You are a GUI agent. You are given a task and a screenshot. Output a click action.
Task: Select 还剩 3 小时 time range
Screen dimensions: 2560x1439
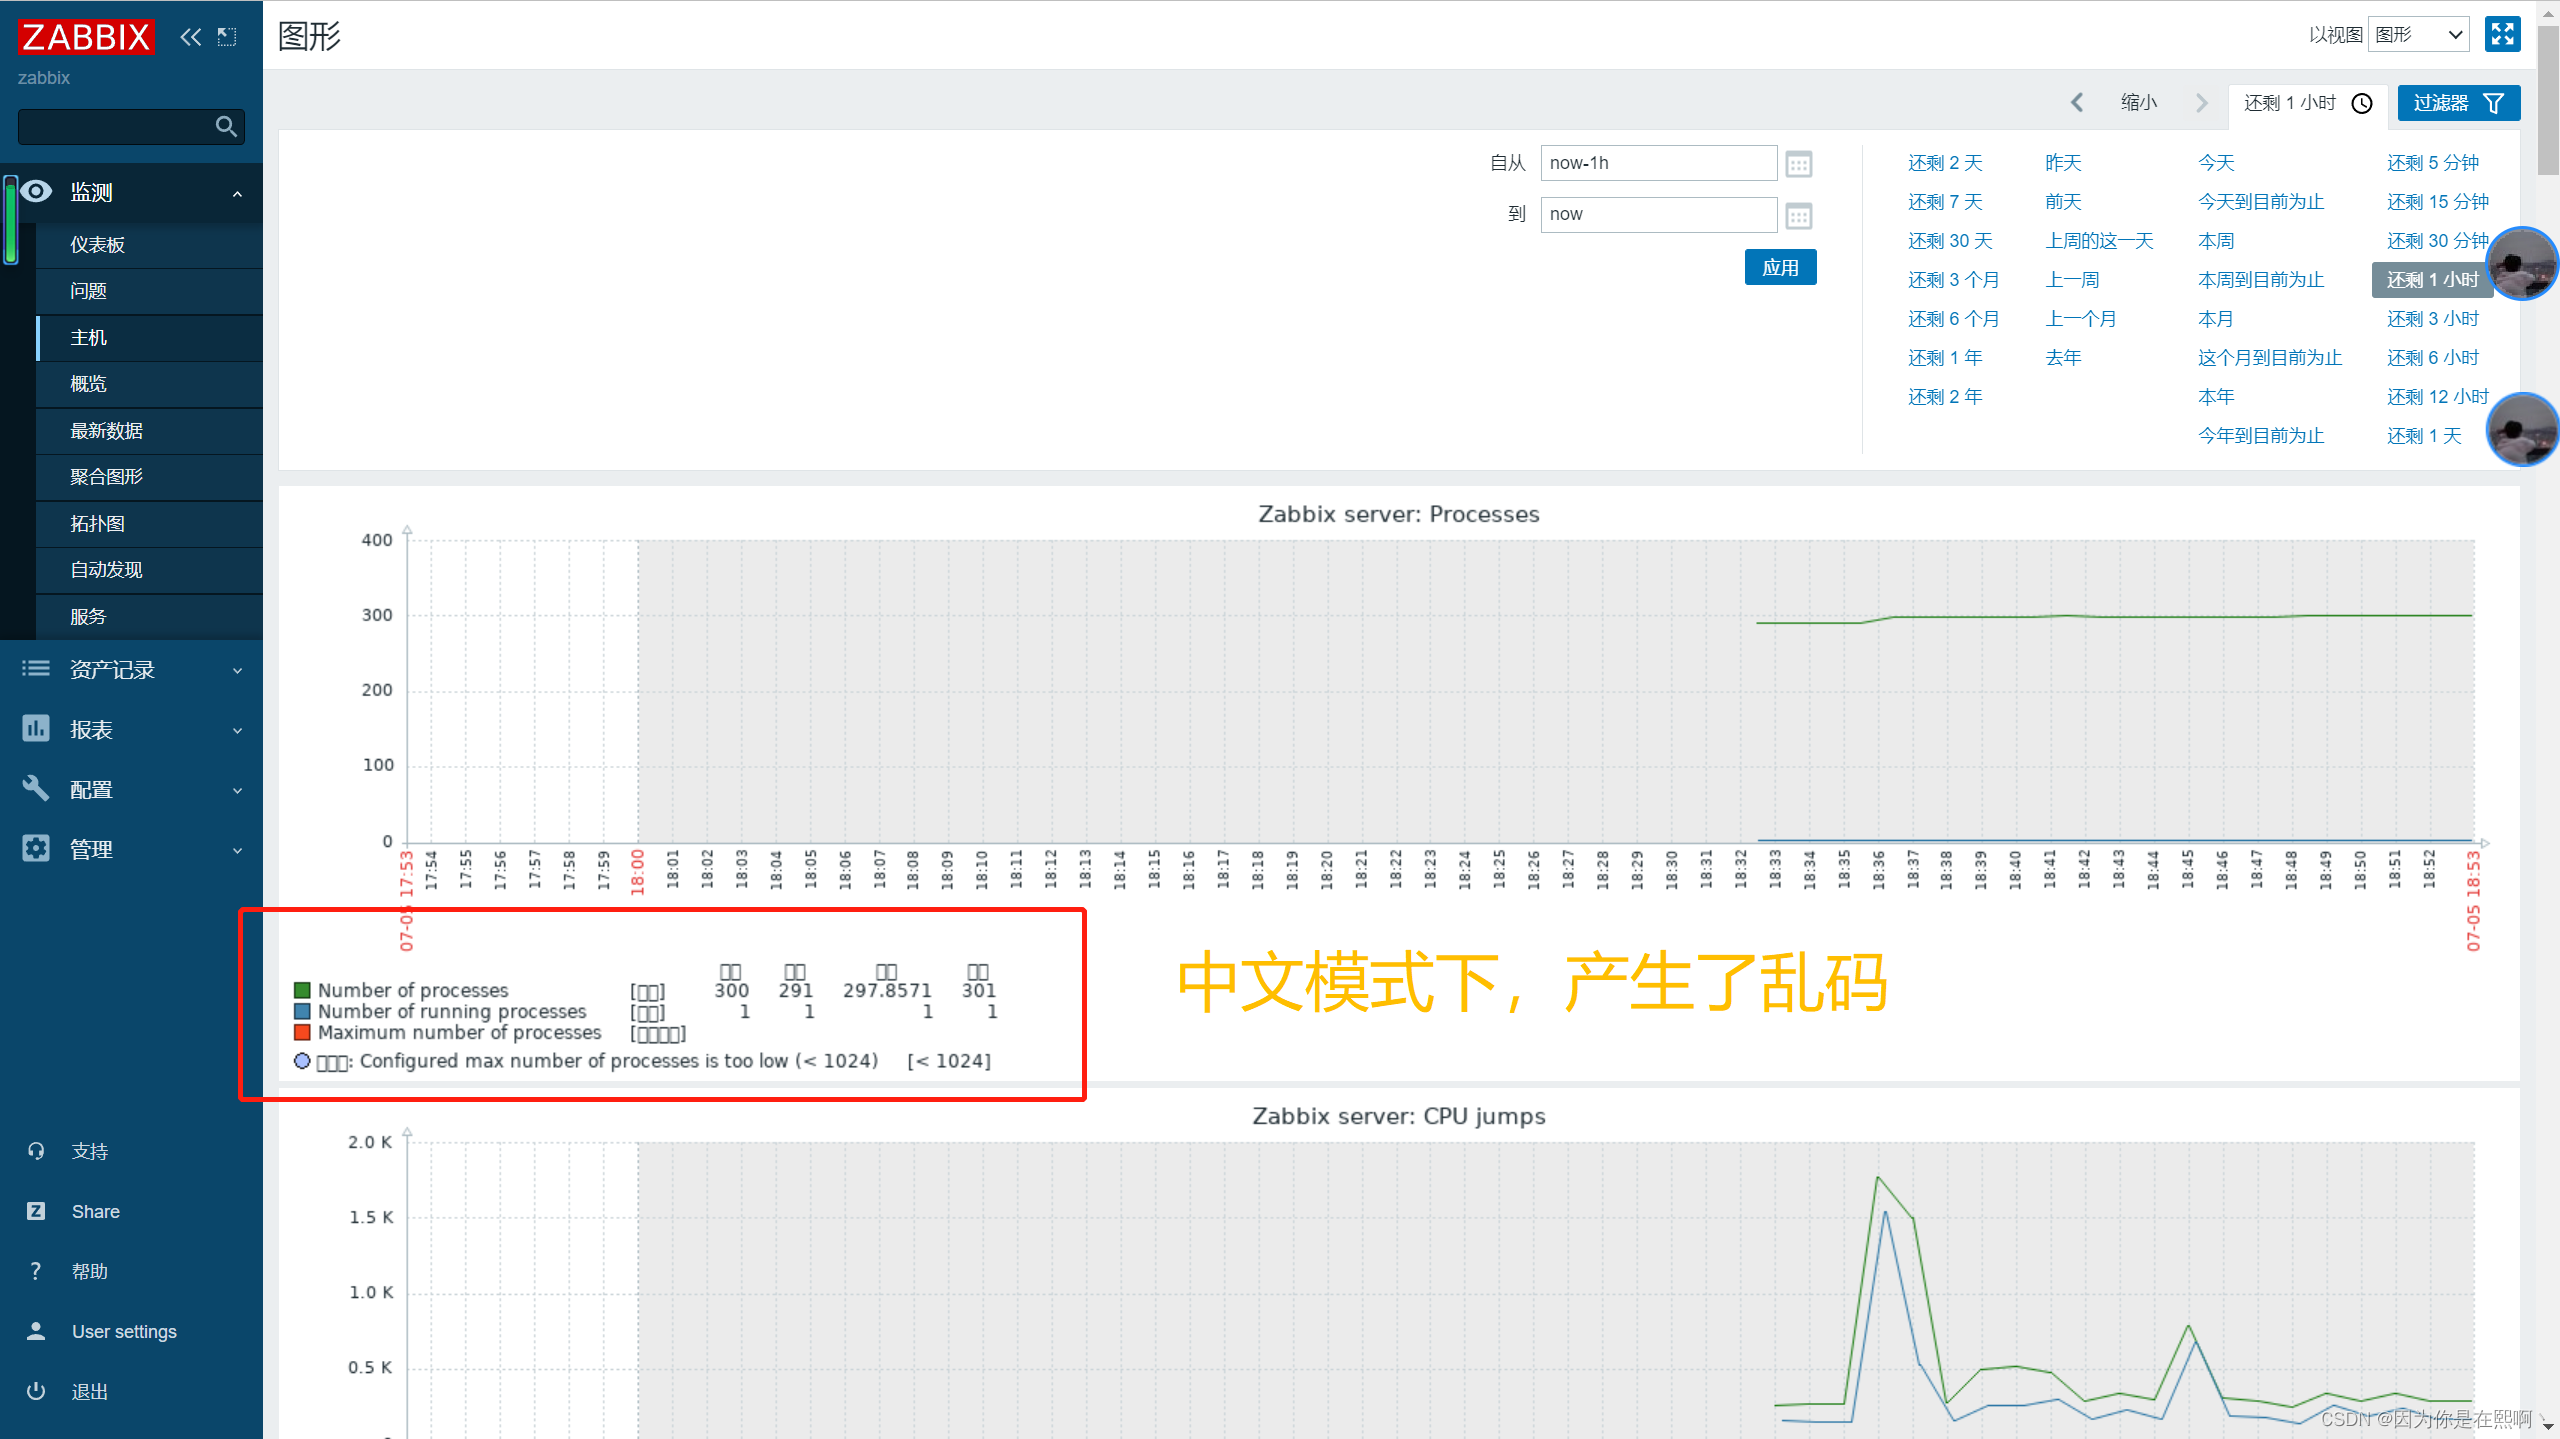point(2432,319)
